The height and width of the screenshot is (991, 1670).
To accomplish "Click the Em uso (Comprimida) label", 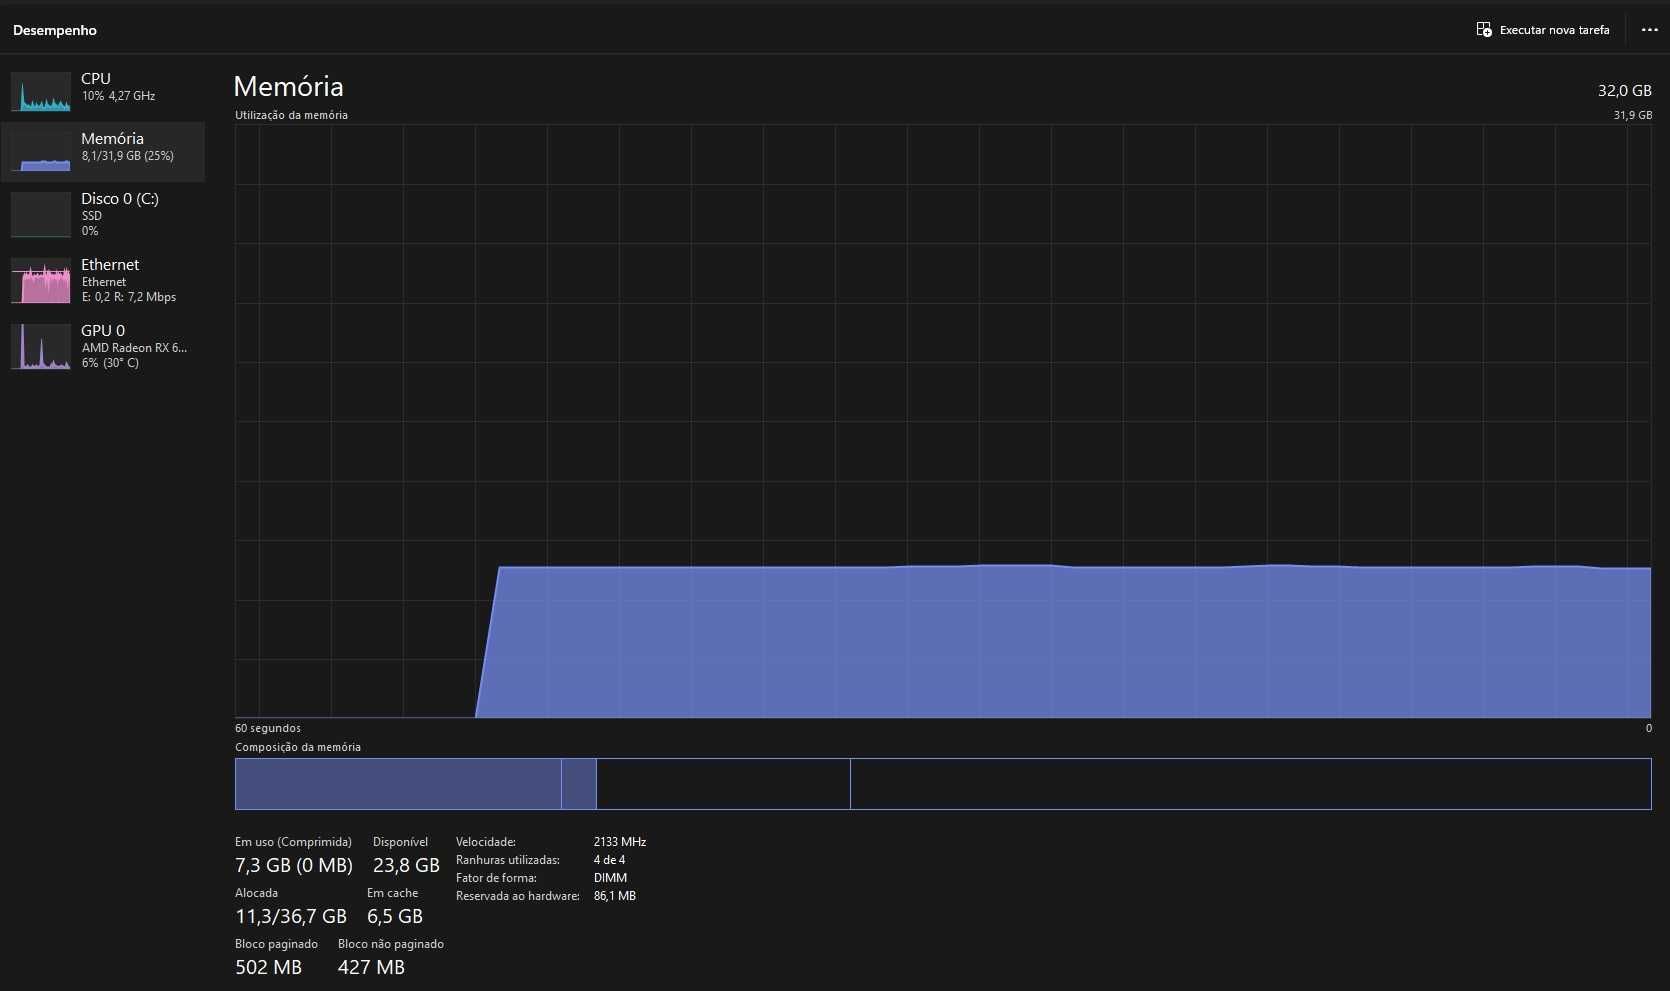I will click(x=293, y=842).
